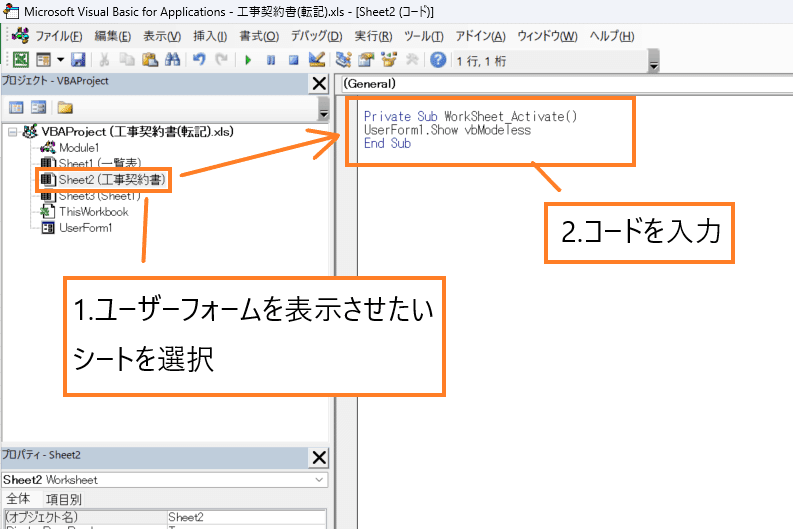The height and width of the screenshot is (529, 793).
Task: Click the Reset stop icon
Action: [293, 60]
